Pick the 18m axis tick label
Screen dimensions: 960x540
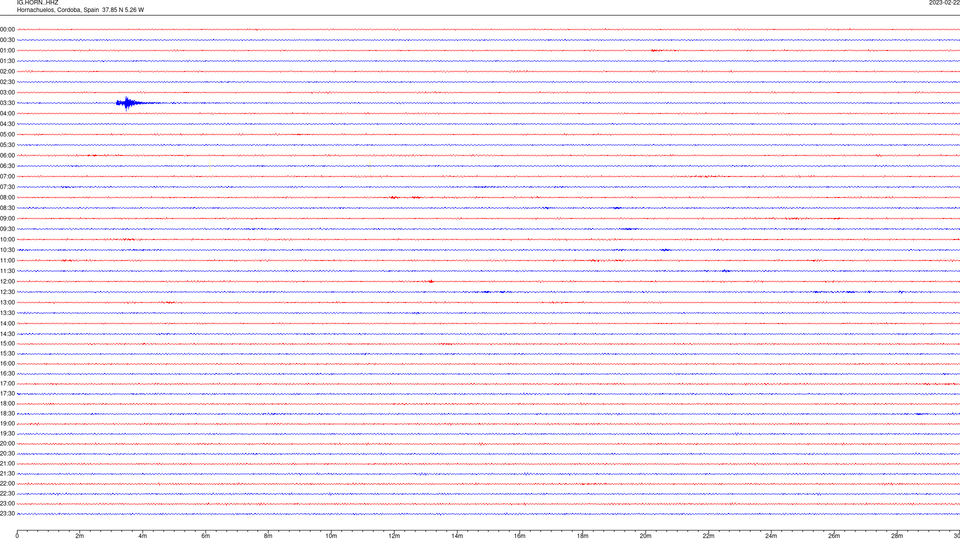[x=583, y=536]
